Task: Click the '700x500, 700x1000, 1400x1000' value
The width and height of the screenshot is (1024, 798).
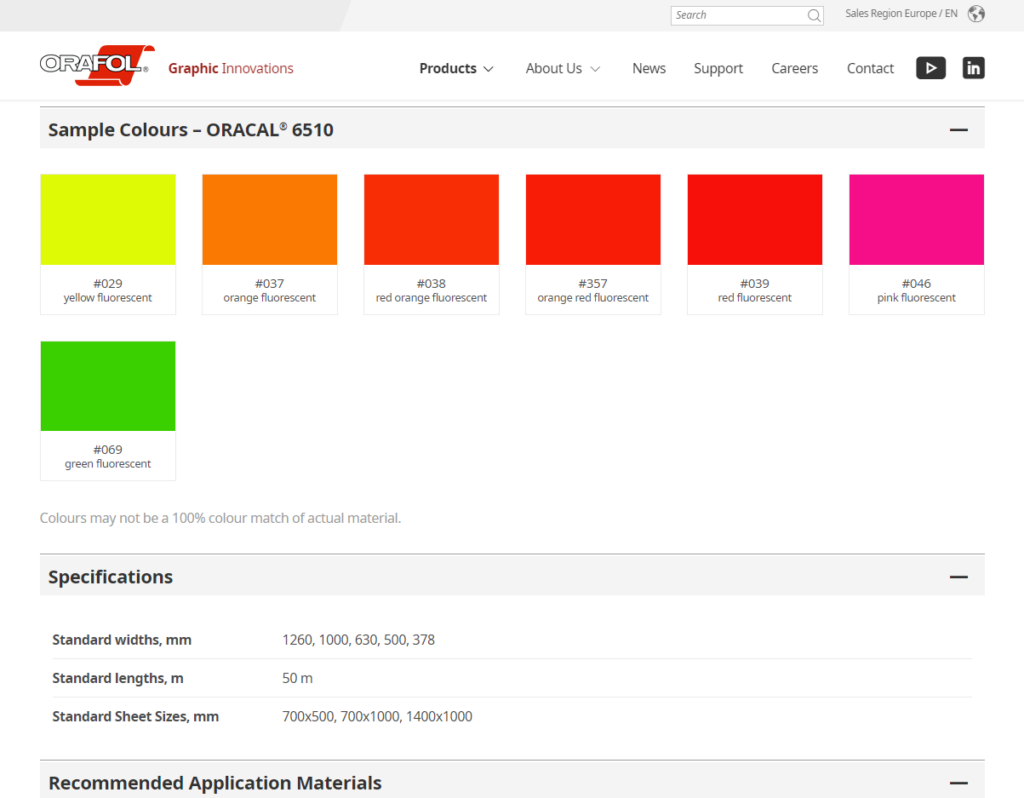Action: [x=377, y=716]
